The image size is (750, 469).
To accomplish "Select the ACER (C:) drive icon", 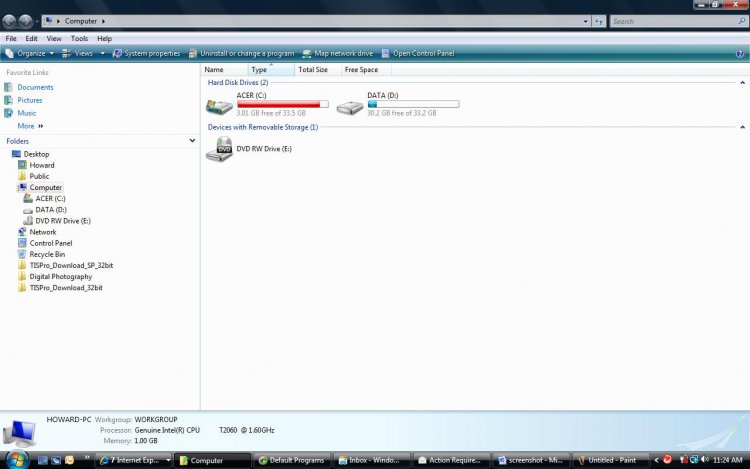I will pyautogui.click(x=219, y=106).
